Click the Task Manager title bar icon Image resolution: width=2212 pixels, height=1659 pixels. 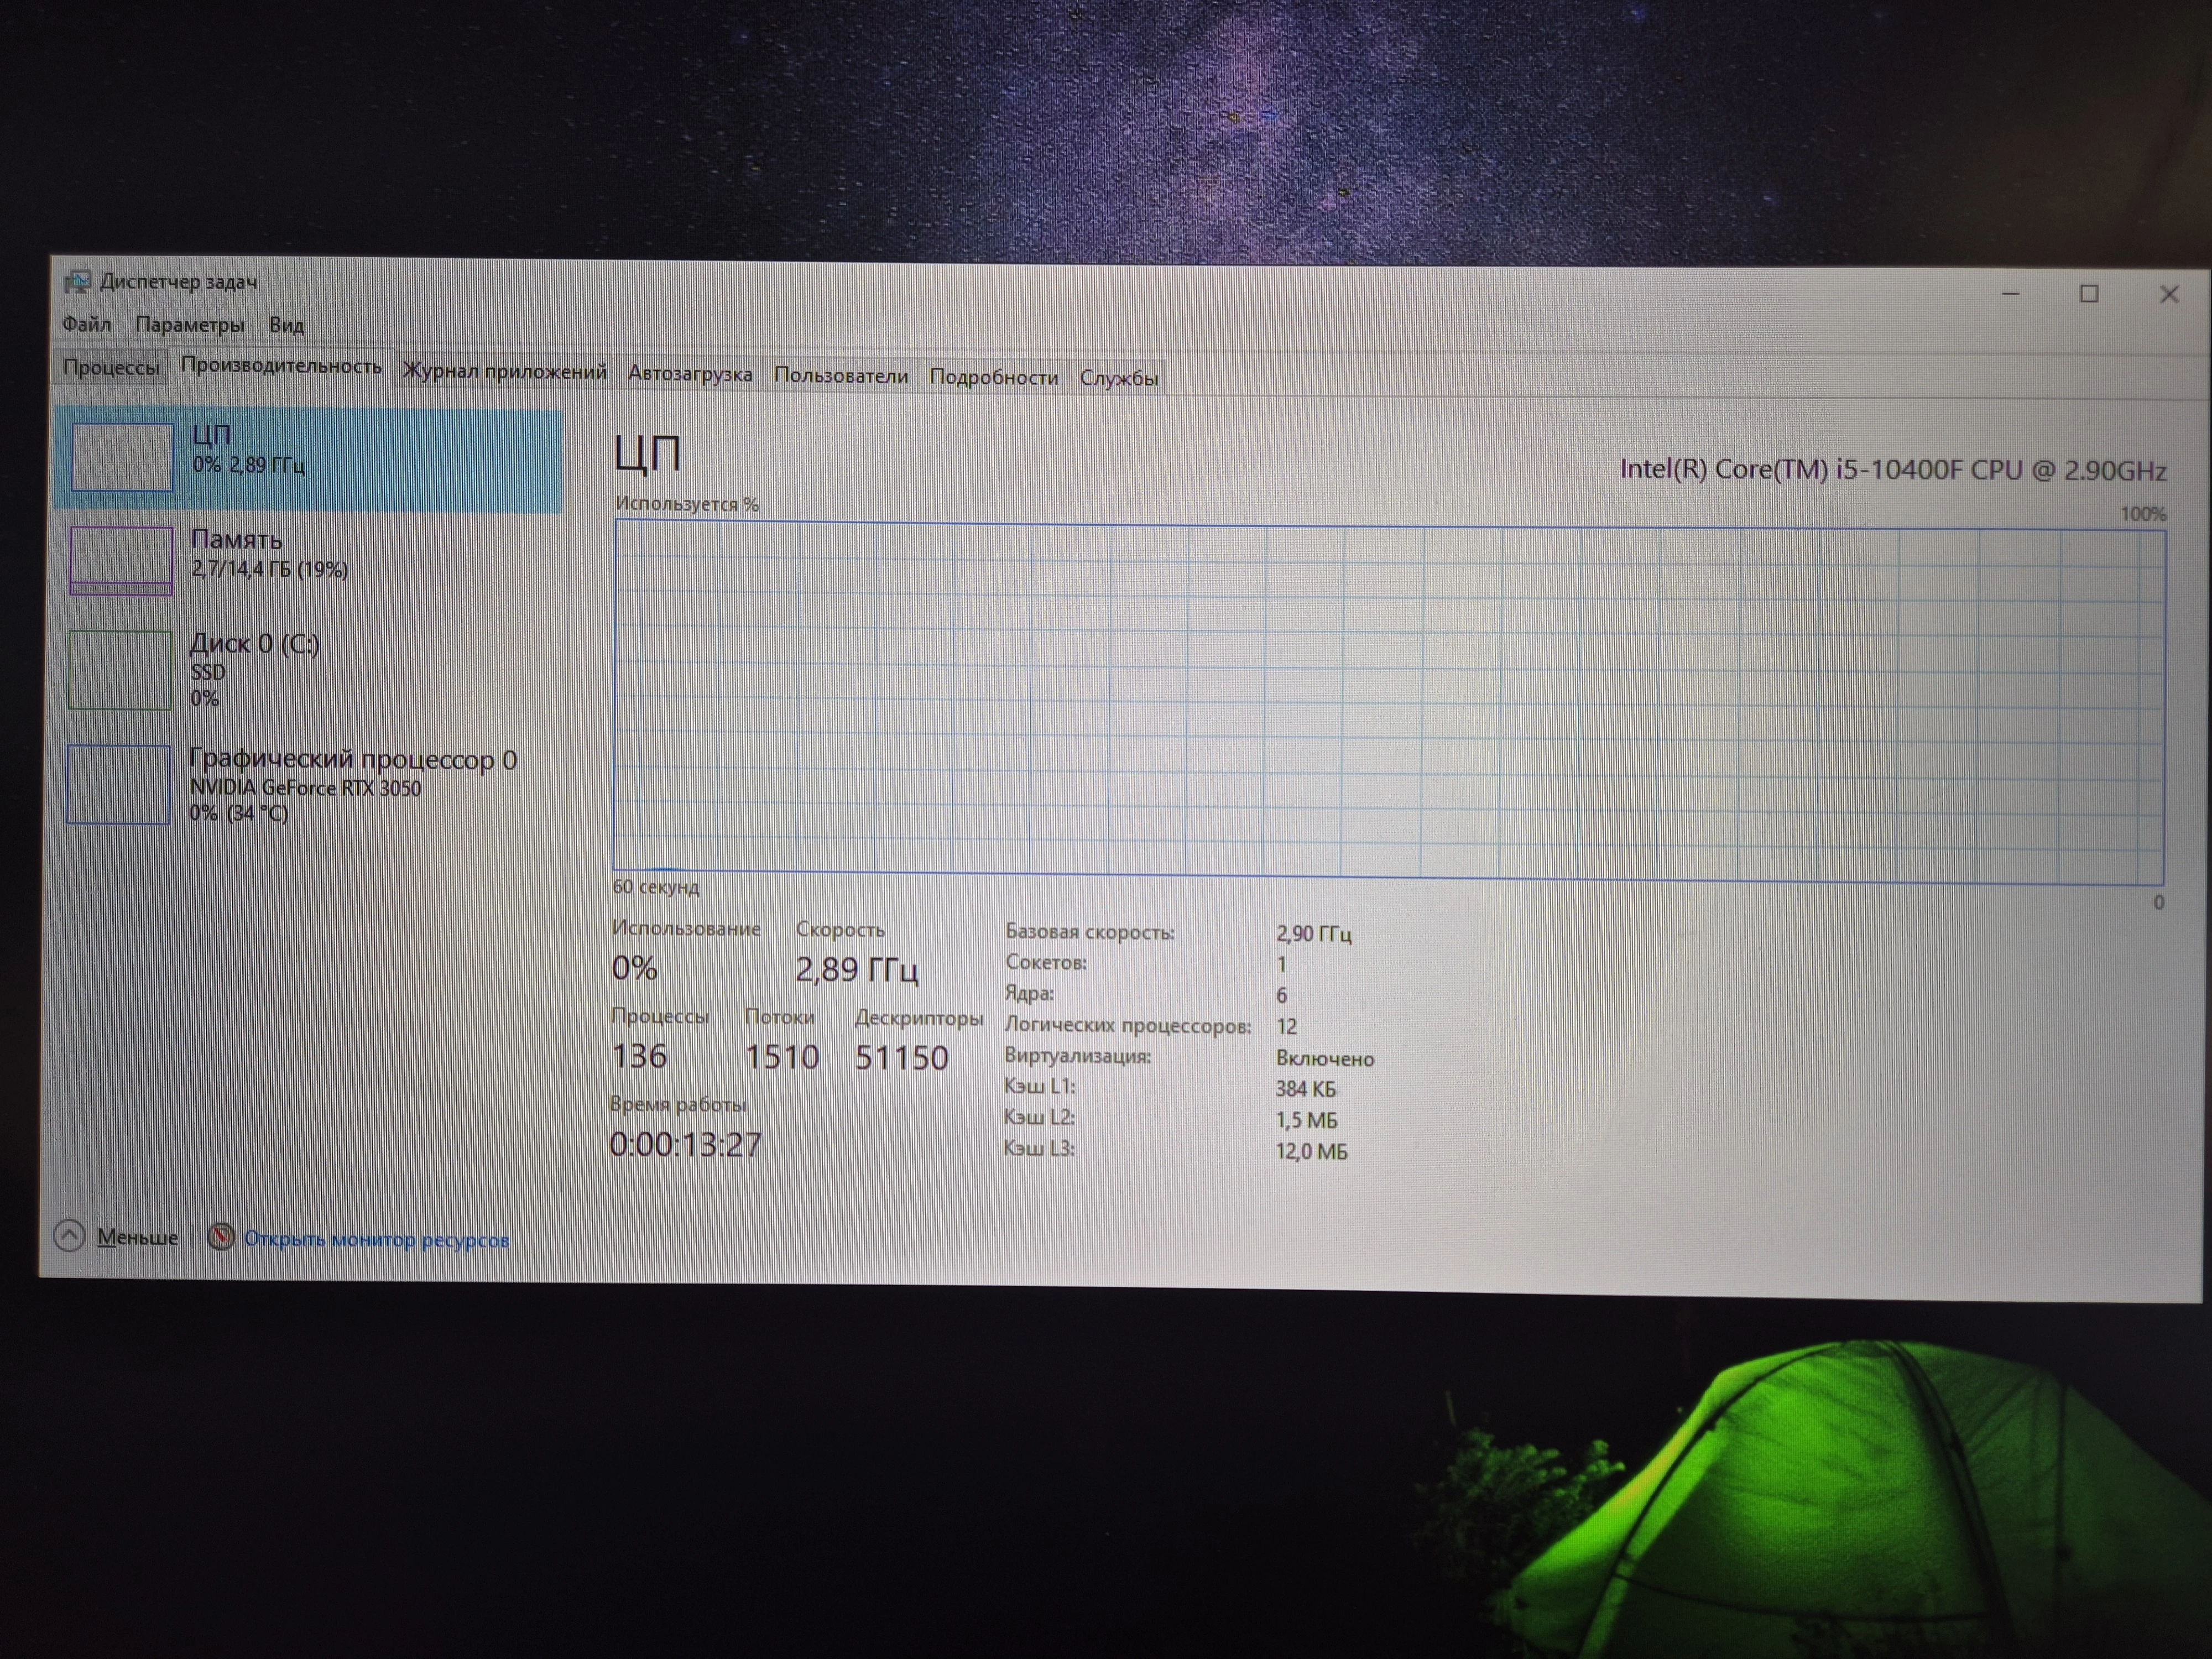77,282
